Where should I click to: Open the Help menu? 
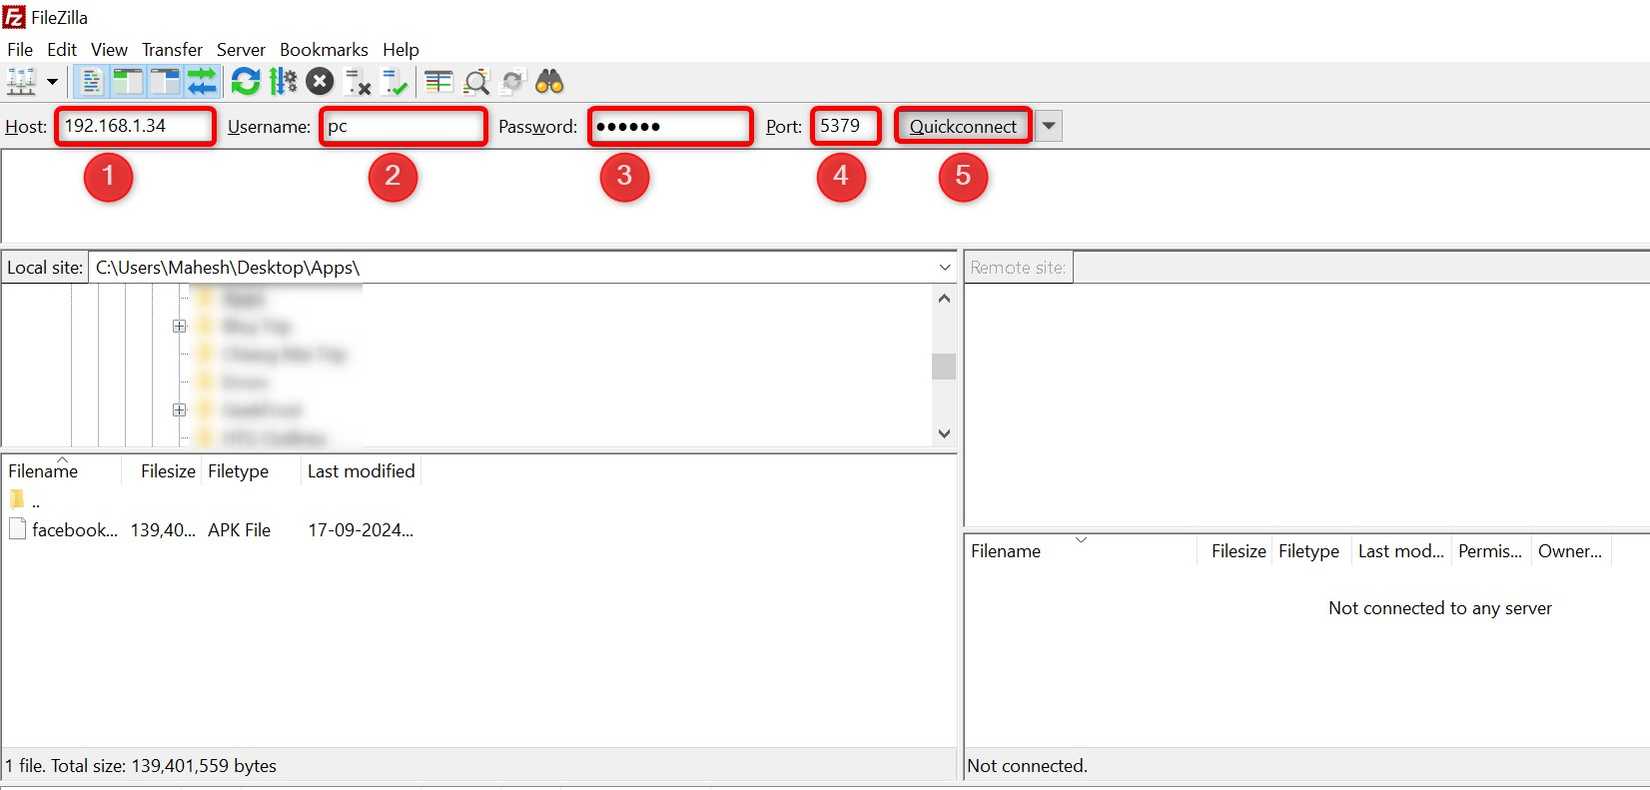tap(401, 49)
